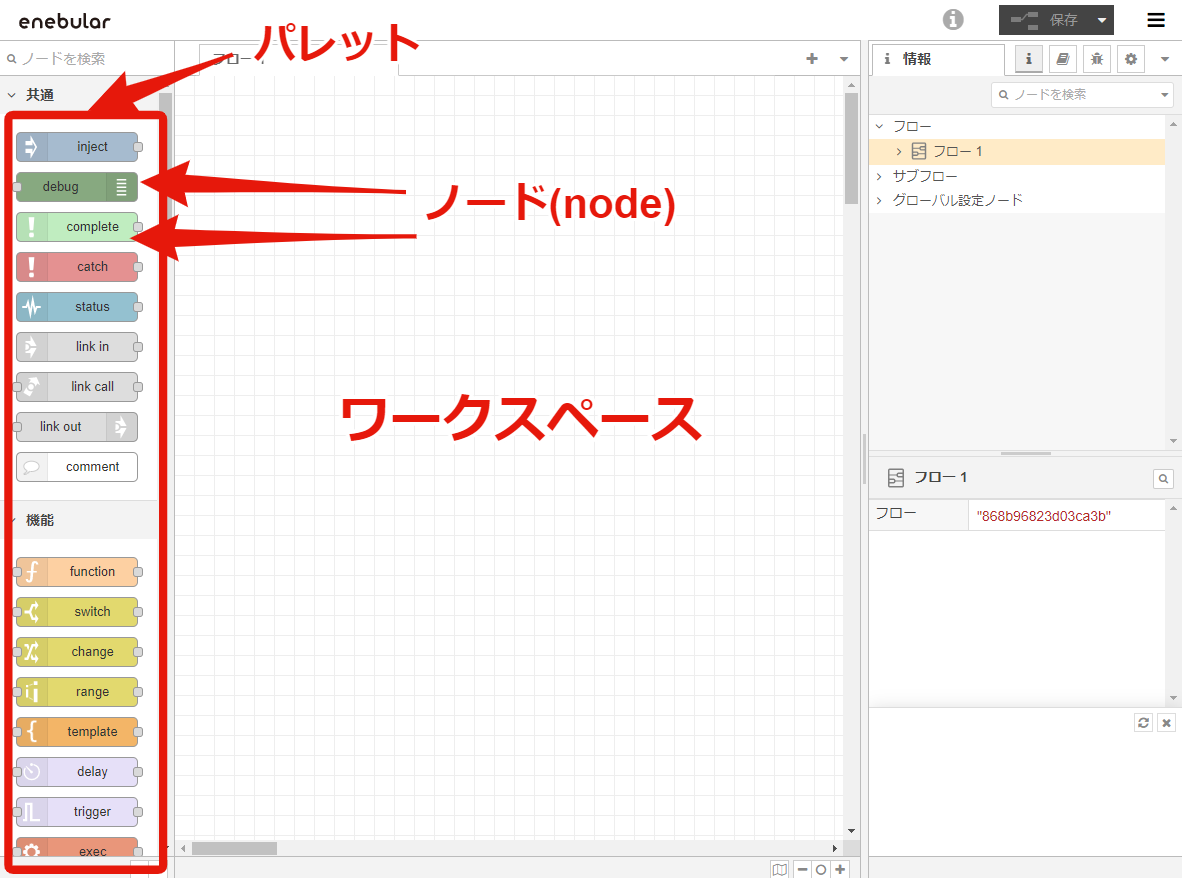Select the debug node in palette
The height and width of the screenshot is (878, 1182).
coord(77,187)
